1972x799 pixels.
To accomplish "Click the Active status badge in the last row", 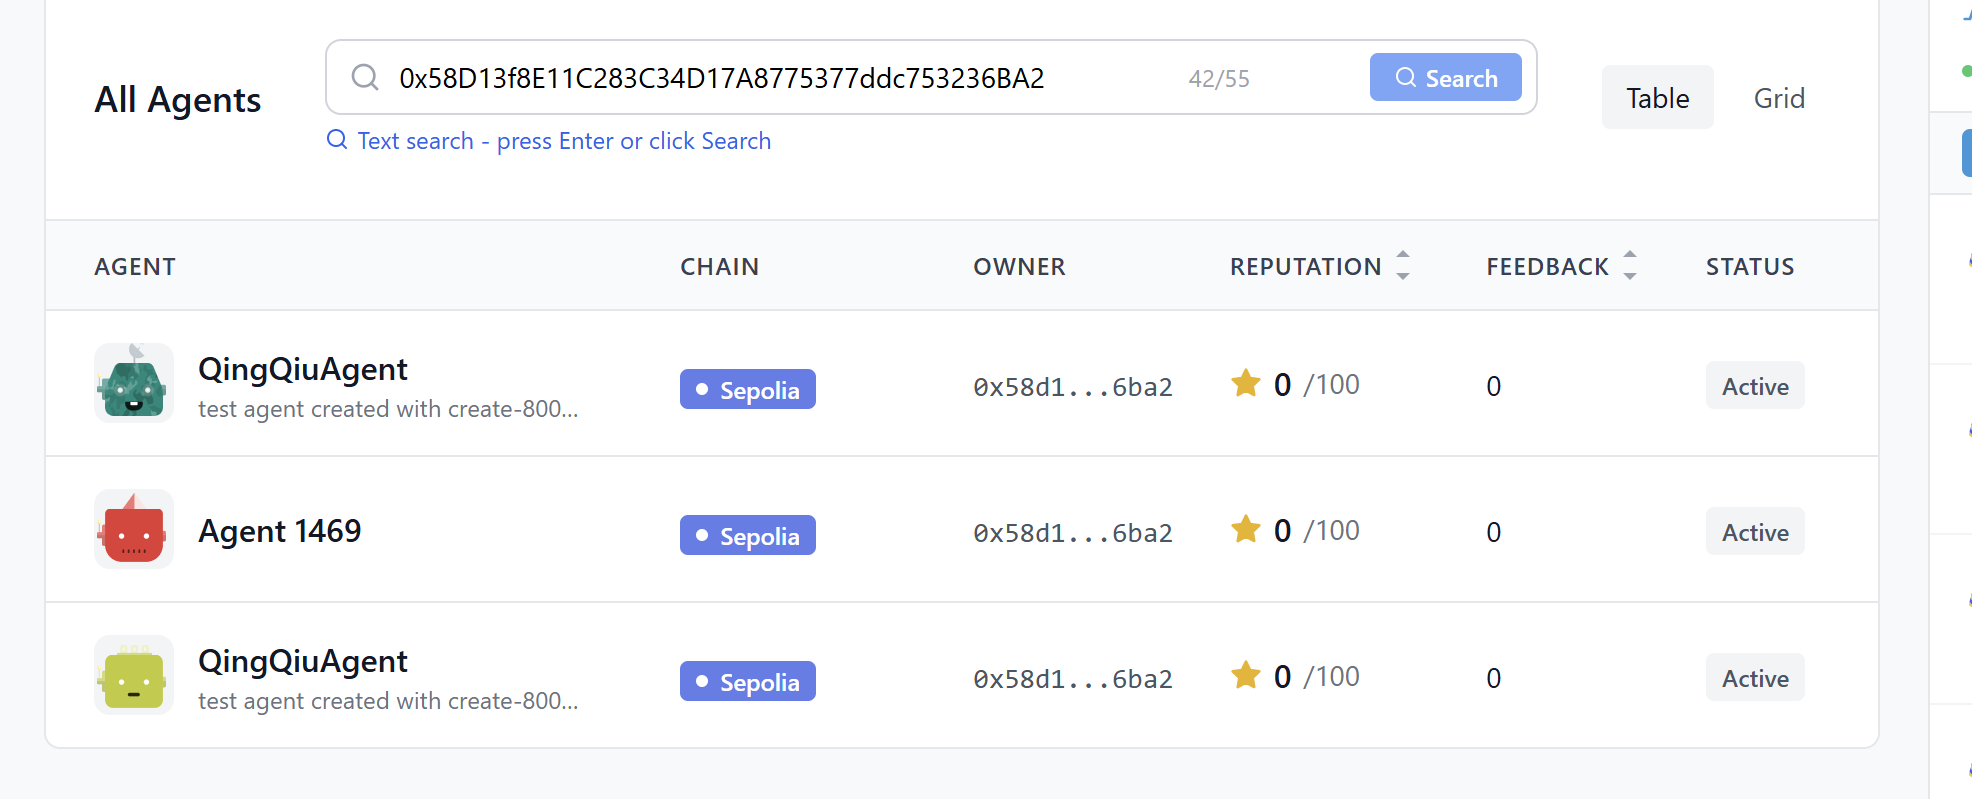I will 1754,678.
